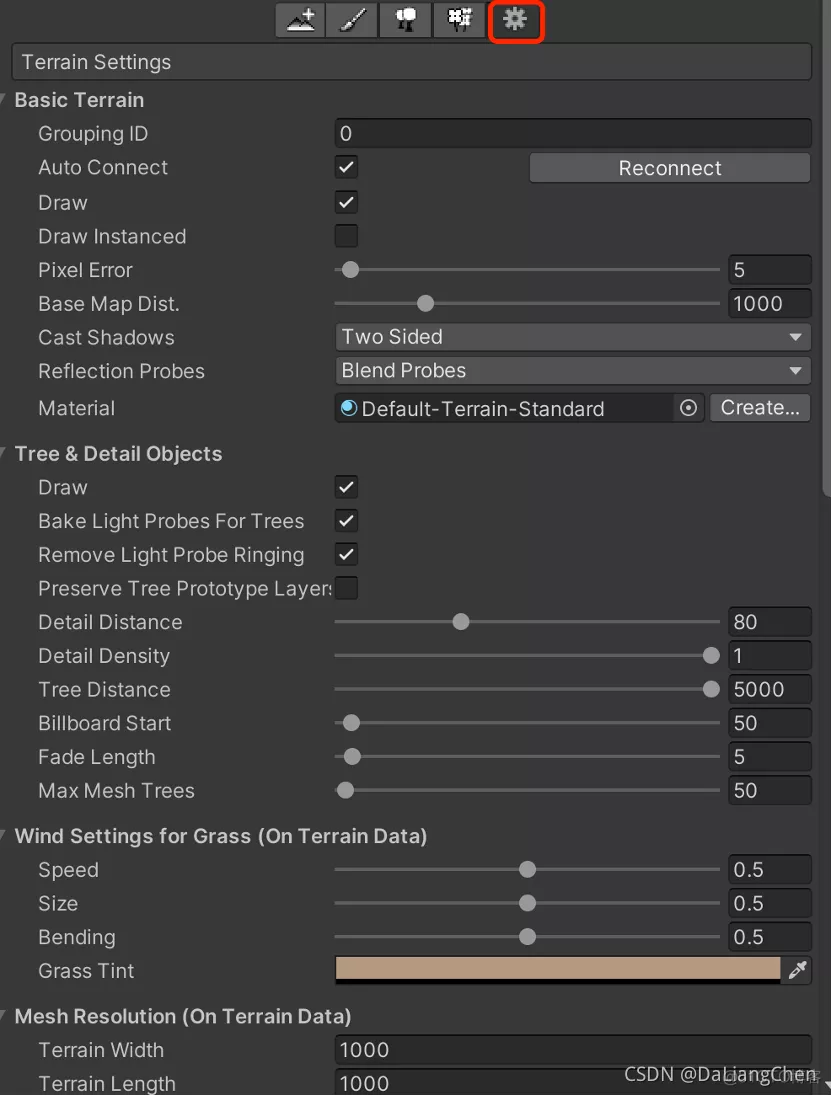The image size is (832, 1096).
Task: Click the Detail Distance value field
Action: (x=770, y=622)
